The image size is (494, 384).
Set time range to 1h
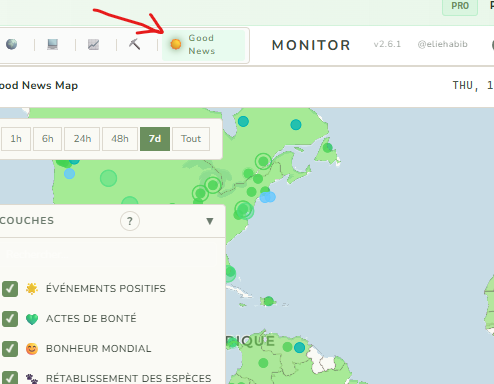[x=16, y=139]
